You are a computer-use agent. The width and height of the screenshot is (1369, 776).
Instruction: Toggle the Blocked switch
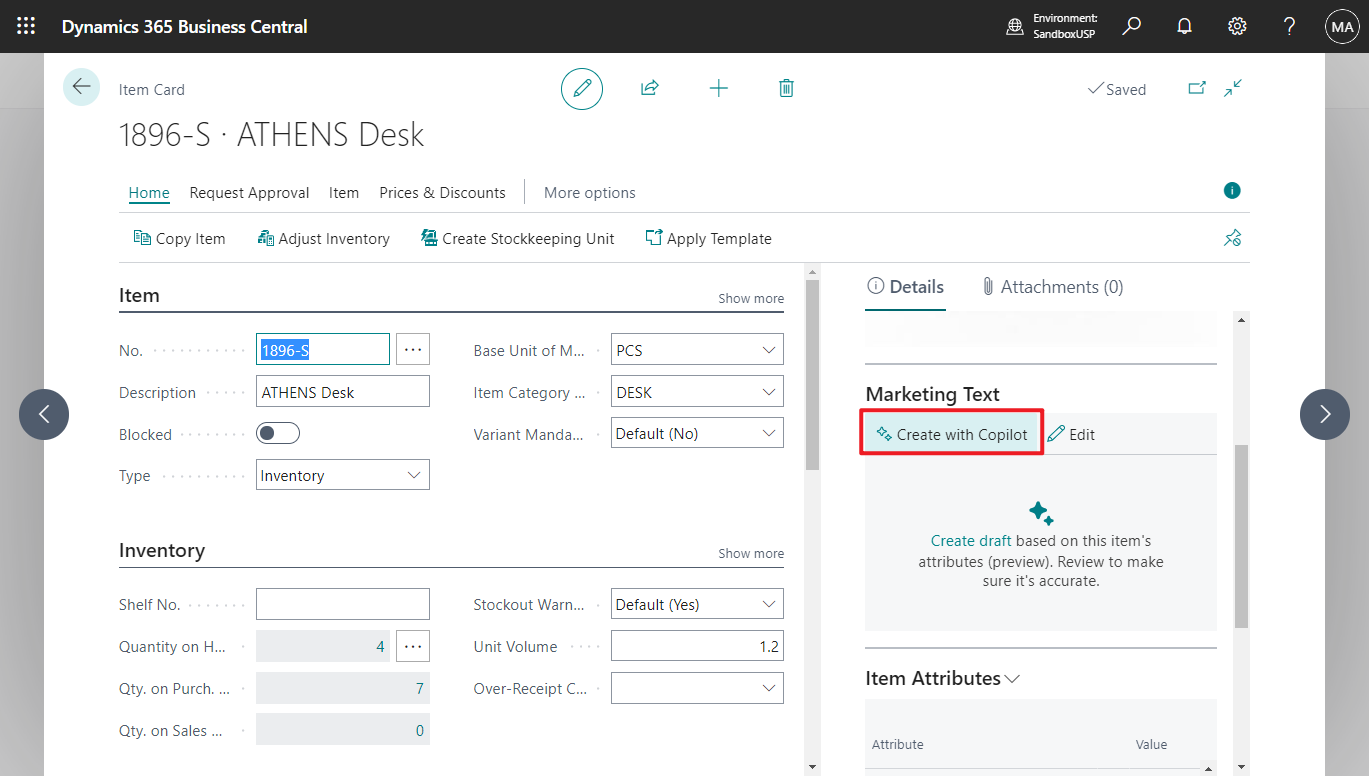tap(277, 433)
